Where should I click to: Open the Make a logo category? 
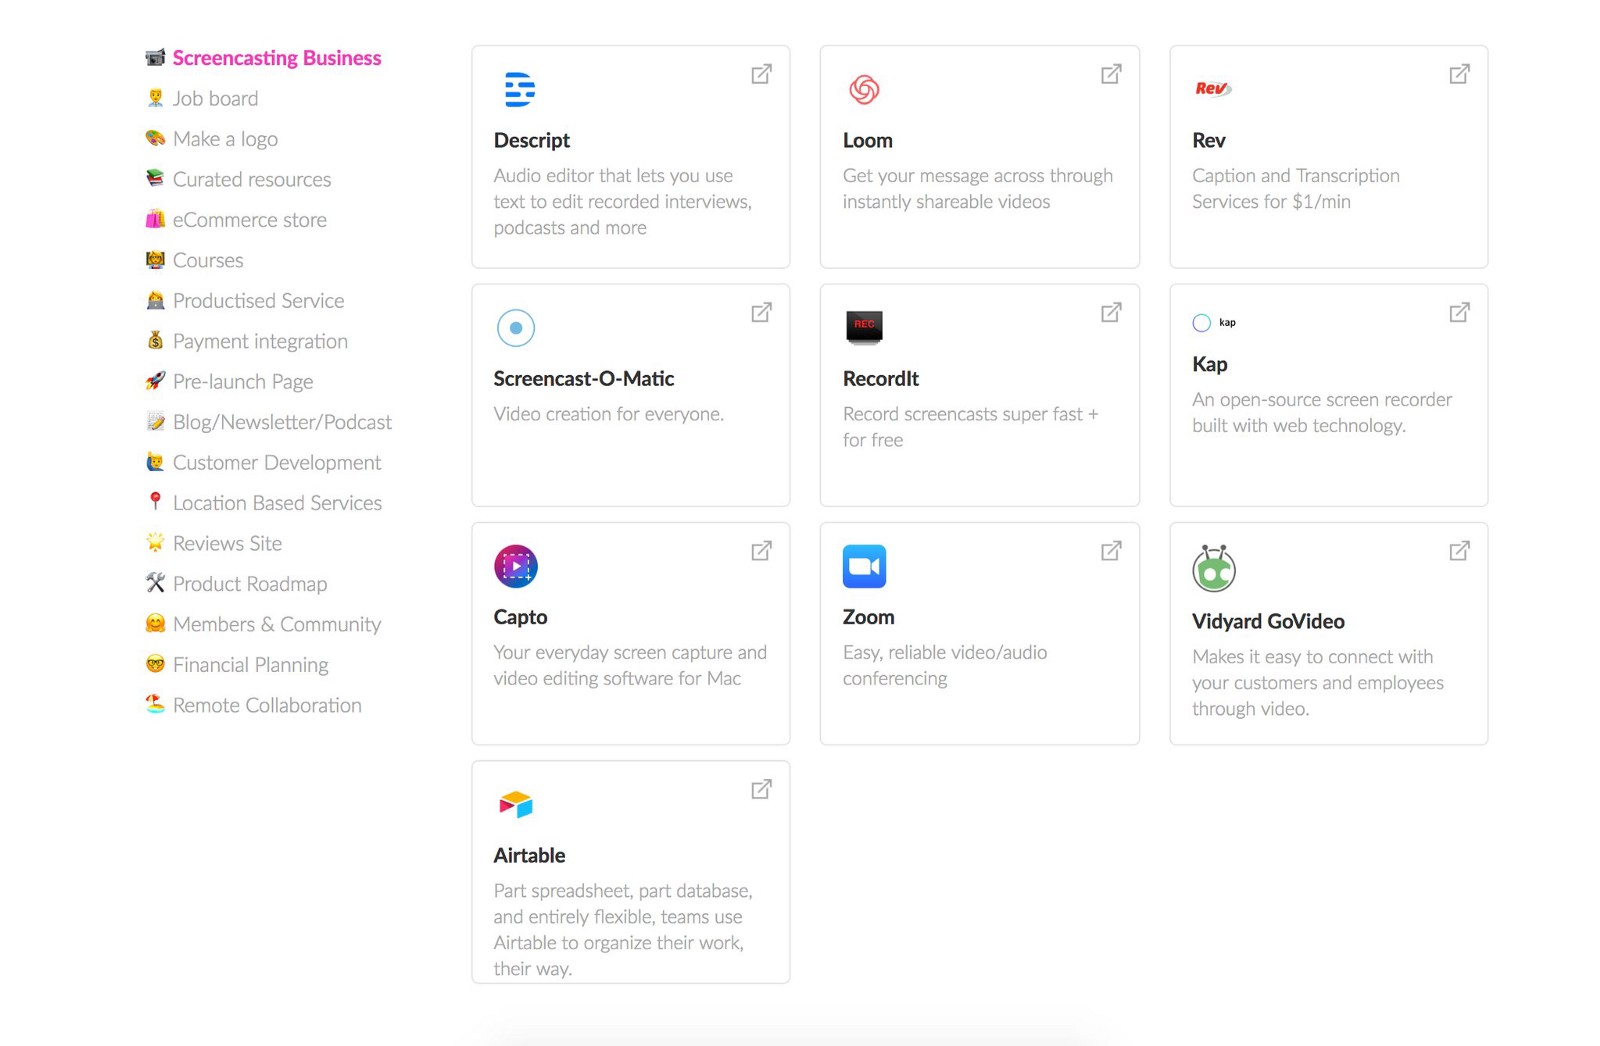(x=225, y=139)
